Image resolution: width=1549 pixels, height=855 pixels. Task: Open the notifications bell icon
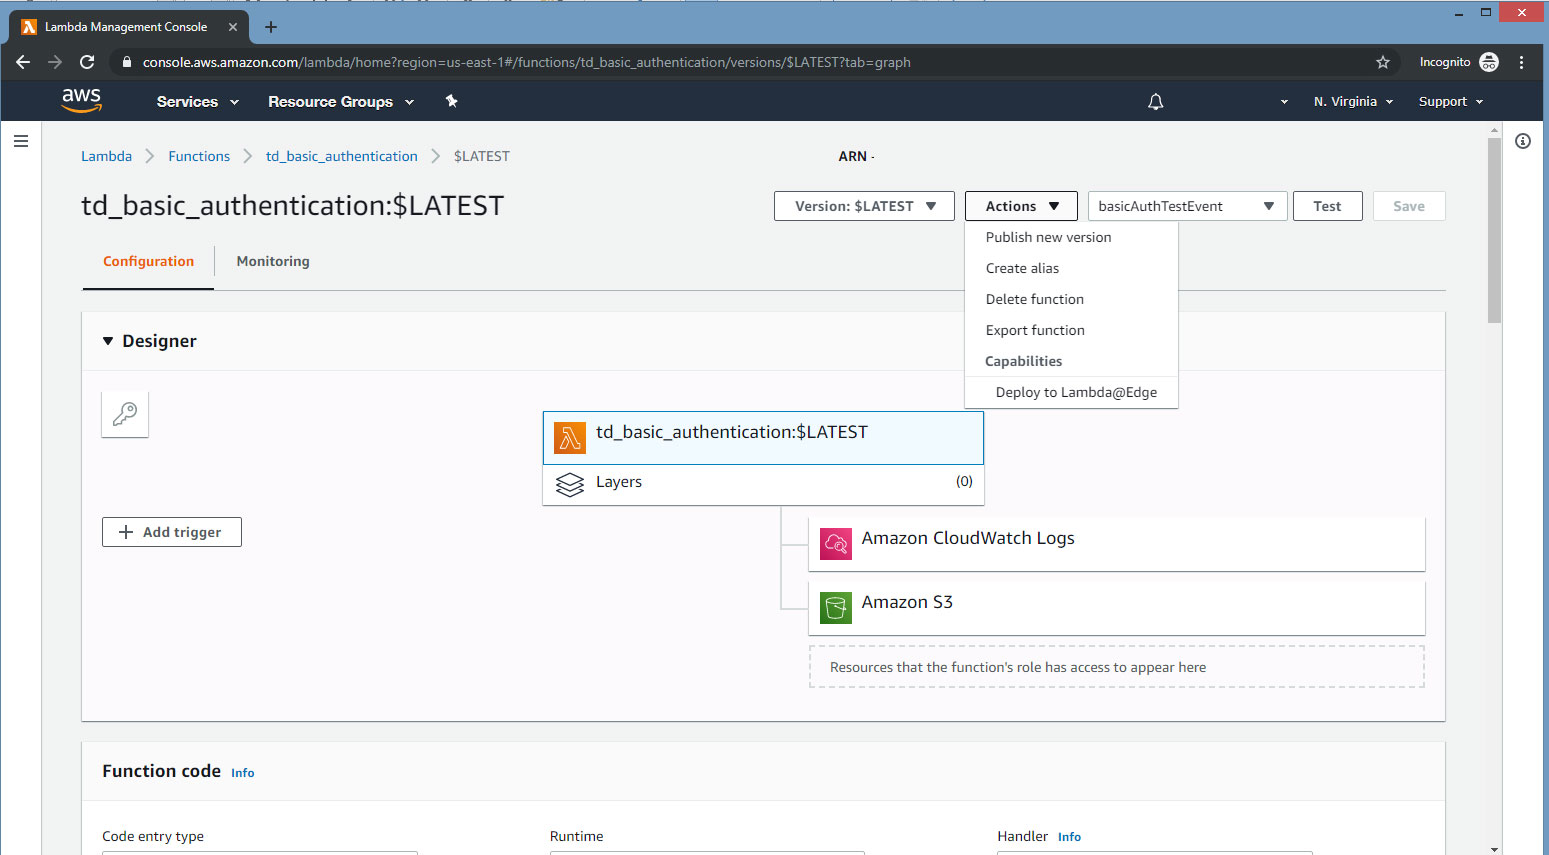tap(1155, 101)
